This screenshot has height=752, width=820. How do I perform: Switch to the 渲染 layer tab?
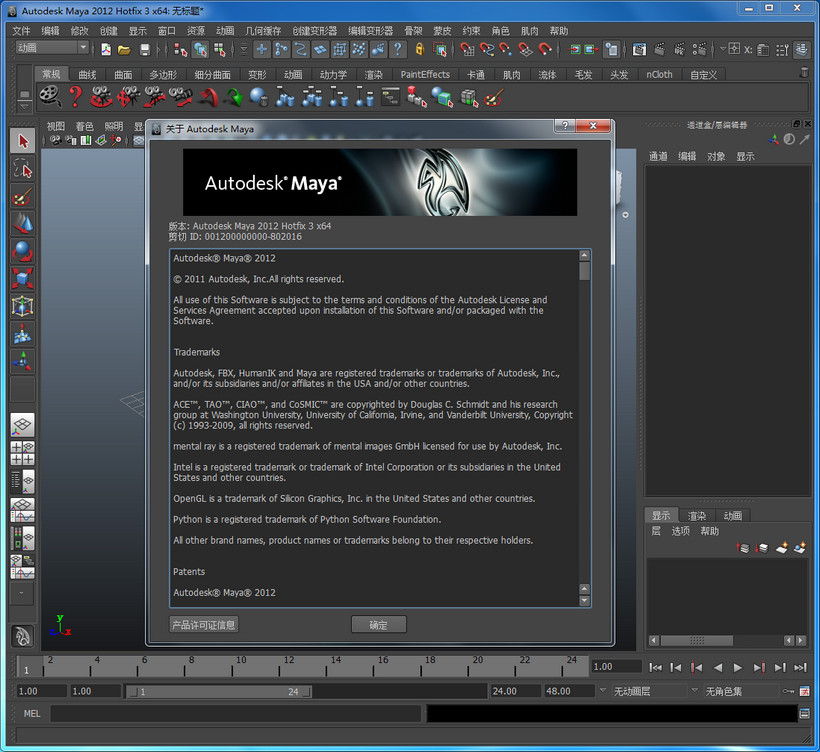(x=697, y=516)
